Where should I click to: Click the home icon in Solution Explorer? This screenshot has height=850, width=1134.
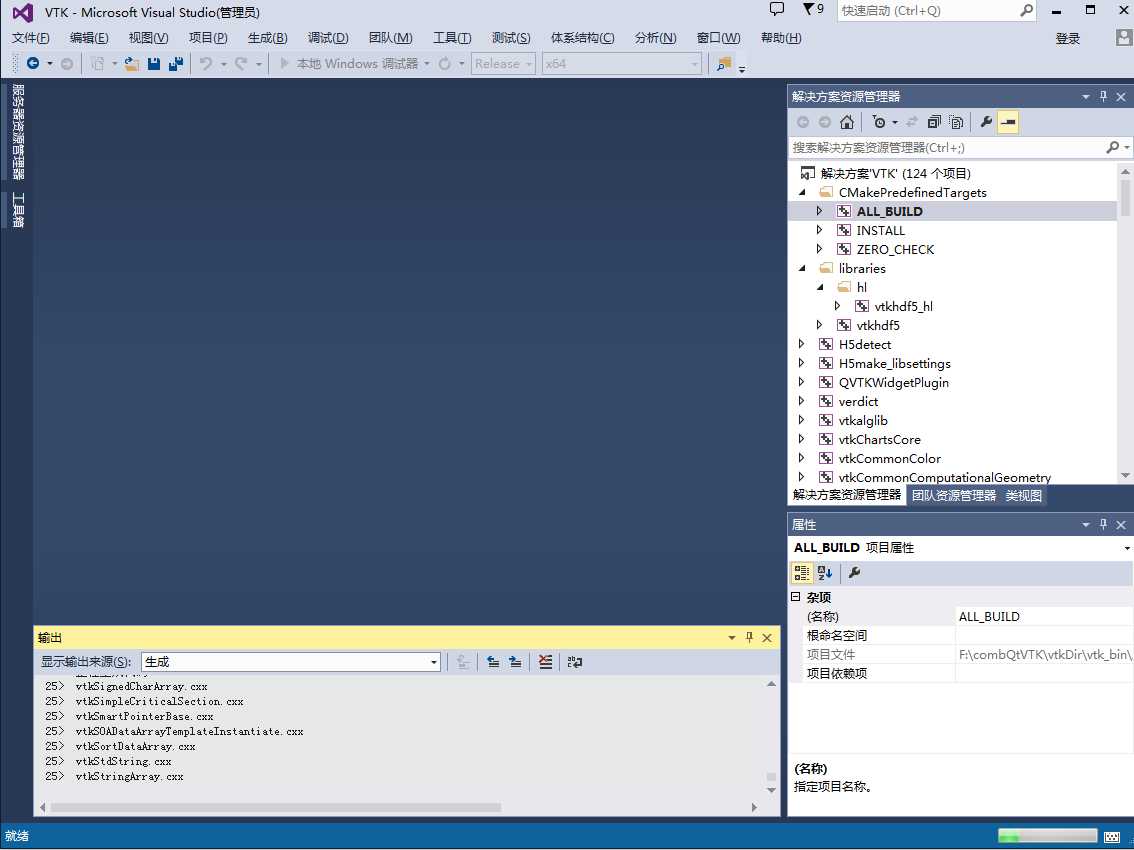click(847, 122)
